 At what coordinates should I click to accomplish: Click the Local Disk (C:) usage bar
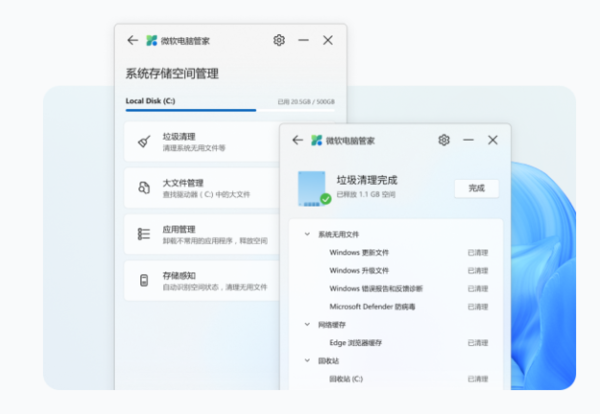(190, 110)
